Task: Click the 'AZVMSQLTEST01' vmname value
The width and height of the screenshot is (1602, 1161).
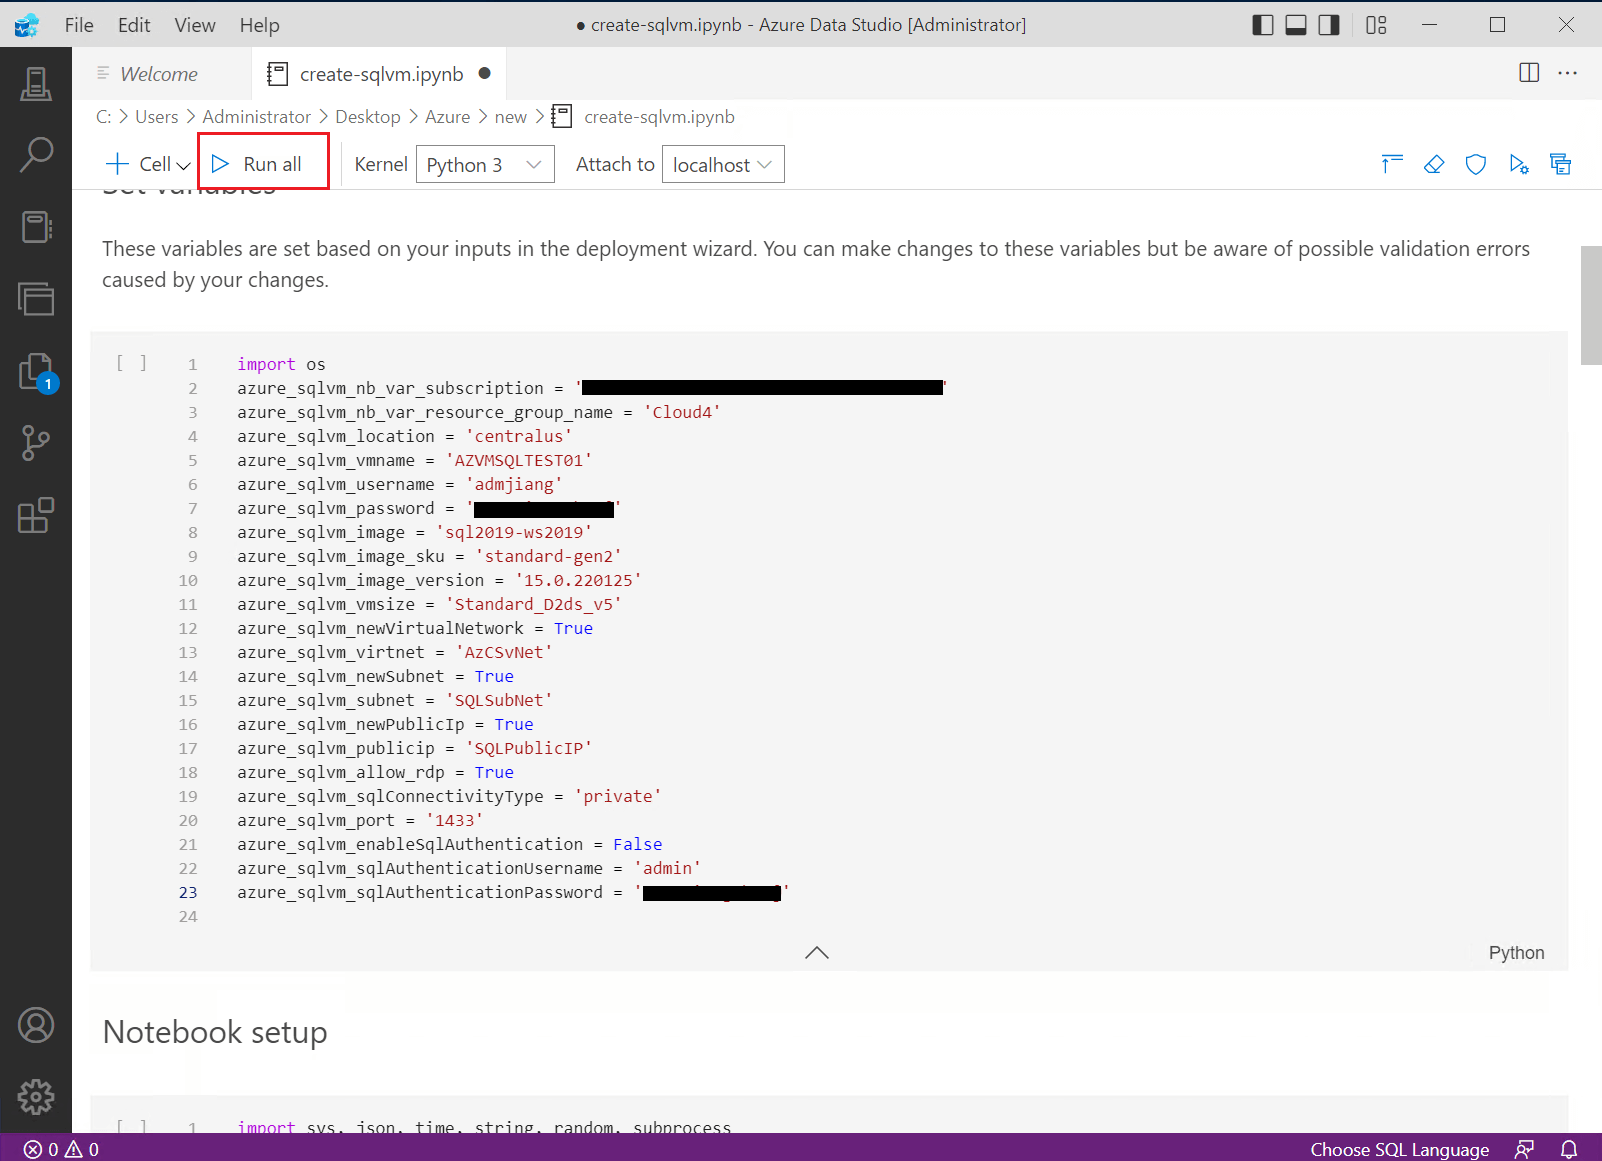Action: pos(519,460)
